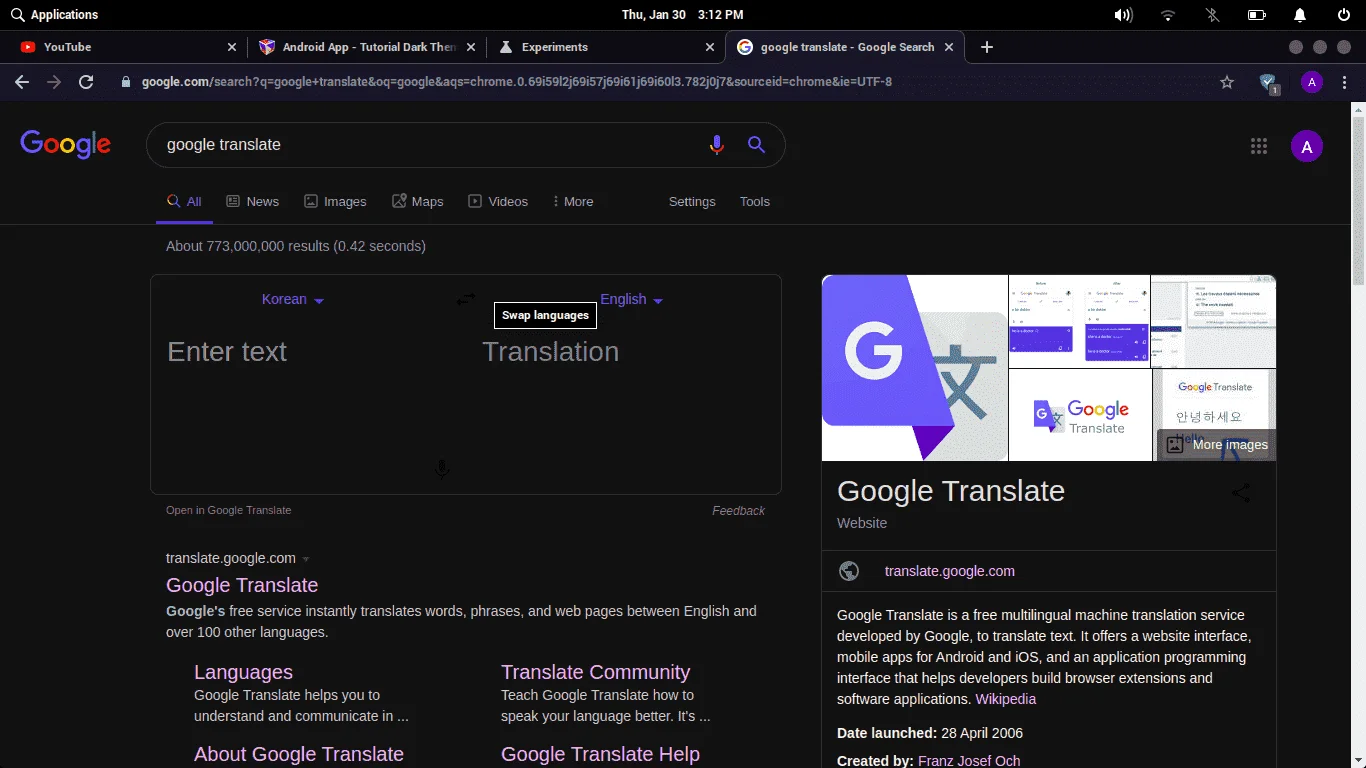
Task: Click the Feedback link
Action: pos(738,510)
